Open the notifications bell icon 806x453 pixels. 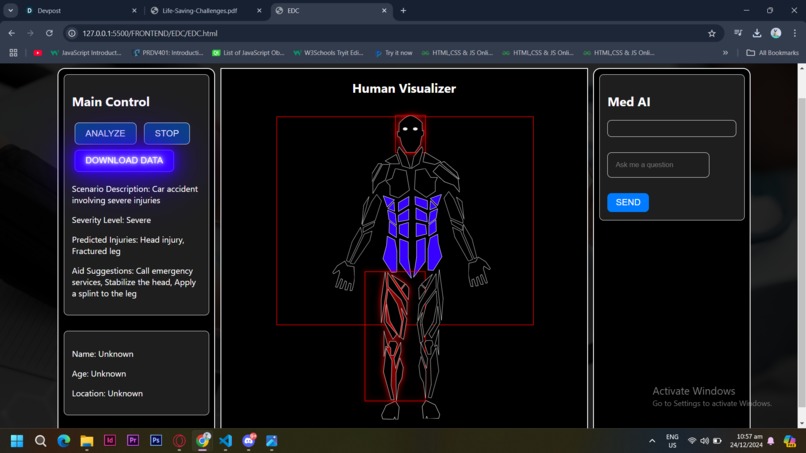[771, 441]
